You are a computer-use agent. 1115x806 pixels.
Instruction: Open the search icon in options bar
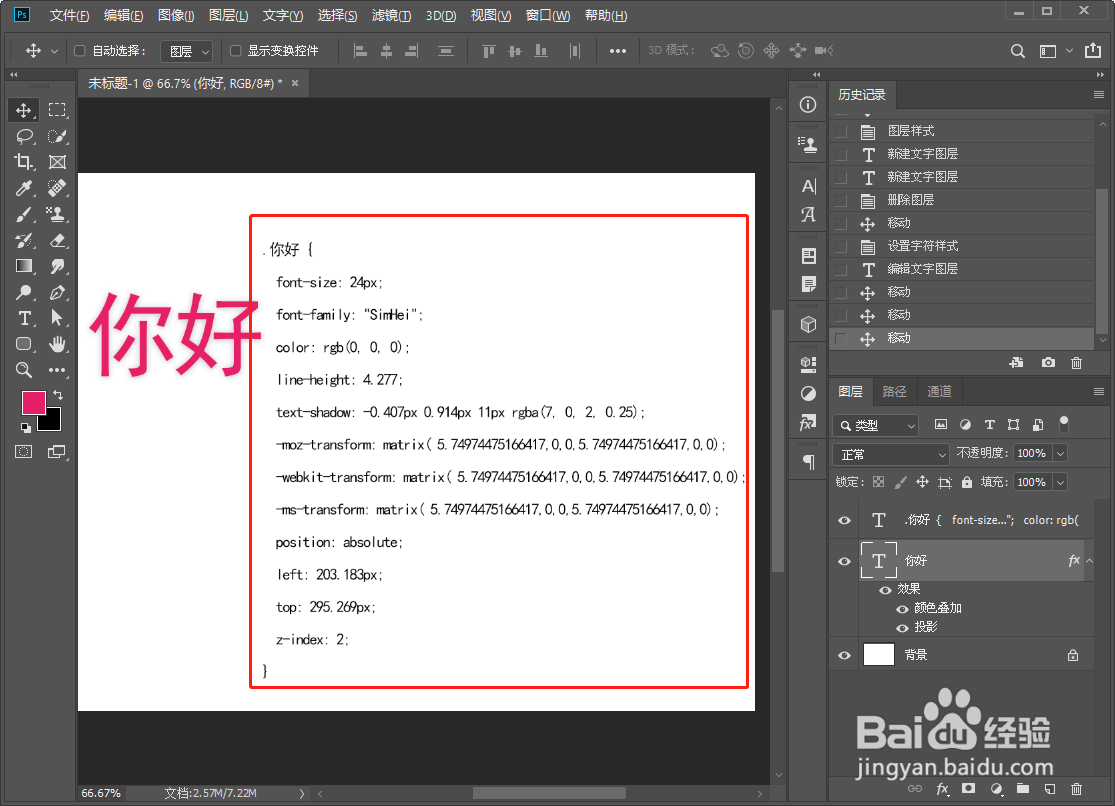[1018, 51]
